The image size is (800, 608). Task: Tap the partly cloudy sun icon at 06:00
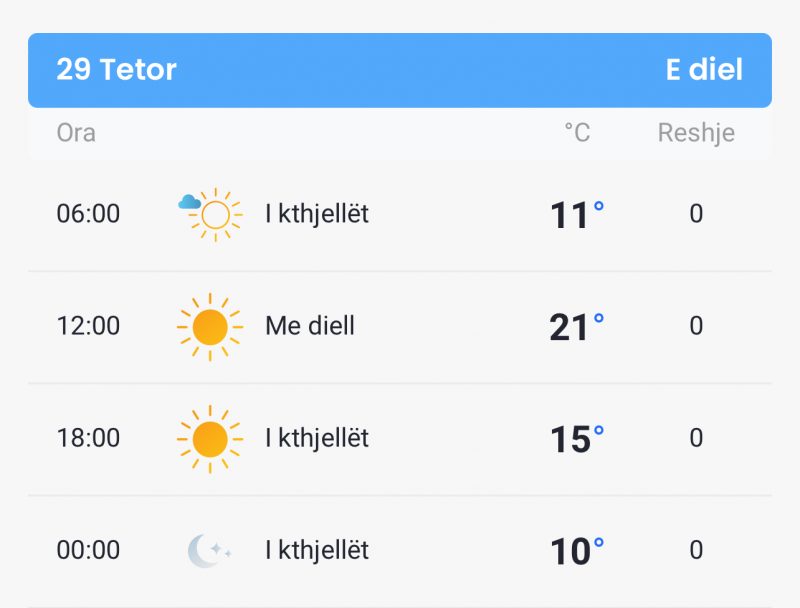tap(210, 214)
